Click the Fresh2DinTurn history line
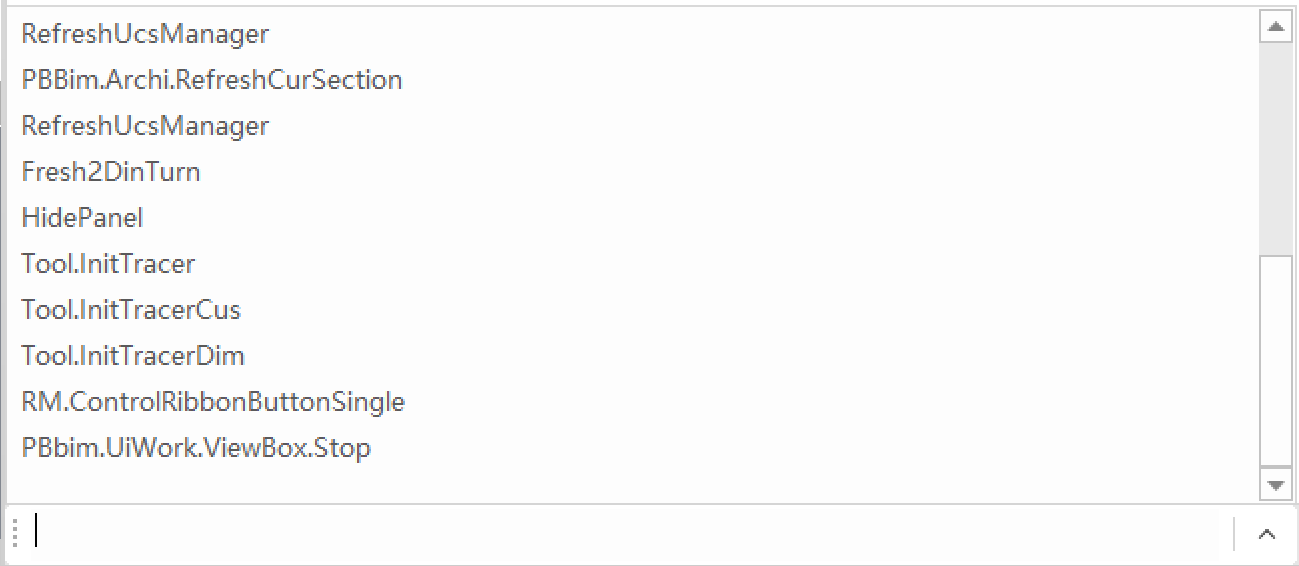This screenshot has height=566, width=1299. (x=111, y=172)
